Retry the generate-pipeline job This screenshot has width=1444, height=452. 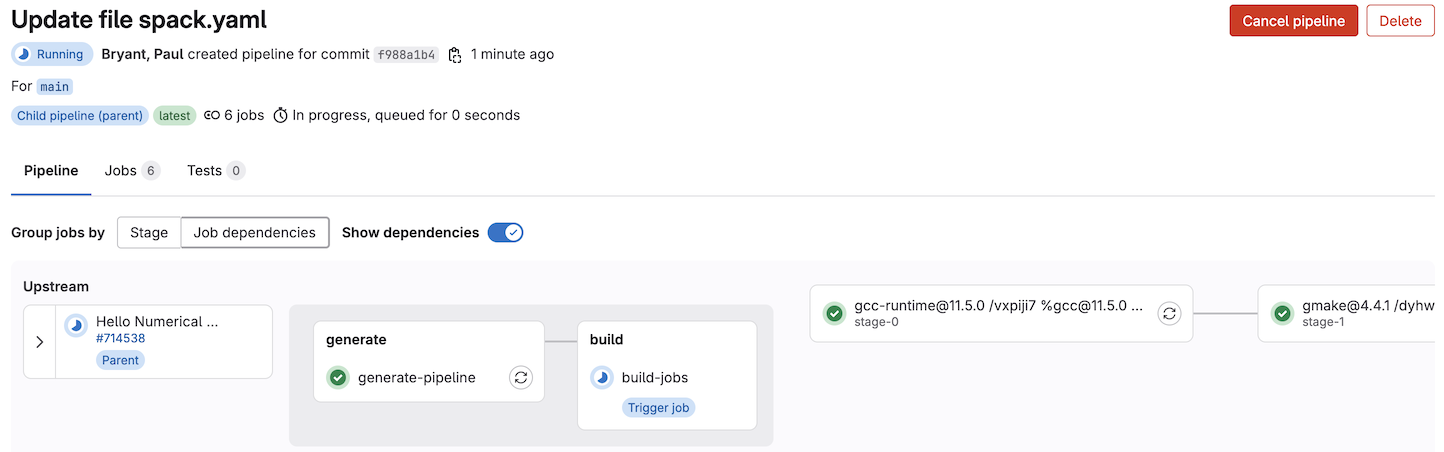520,377
